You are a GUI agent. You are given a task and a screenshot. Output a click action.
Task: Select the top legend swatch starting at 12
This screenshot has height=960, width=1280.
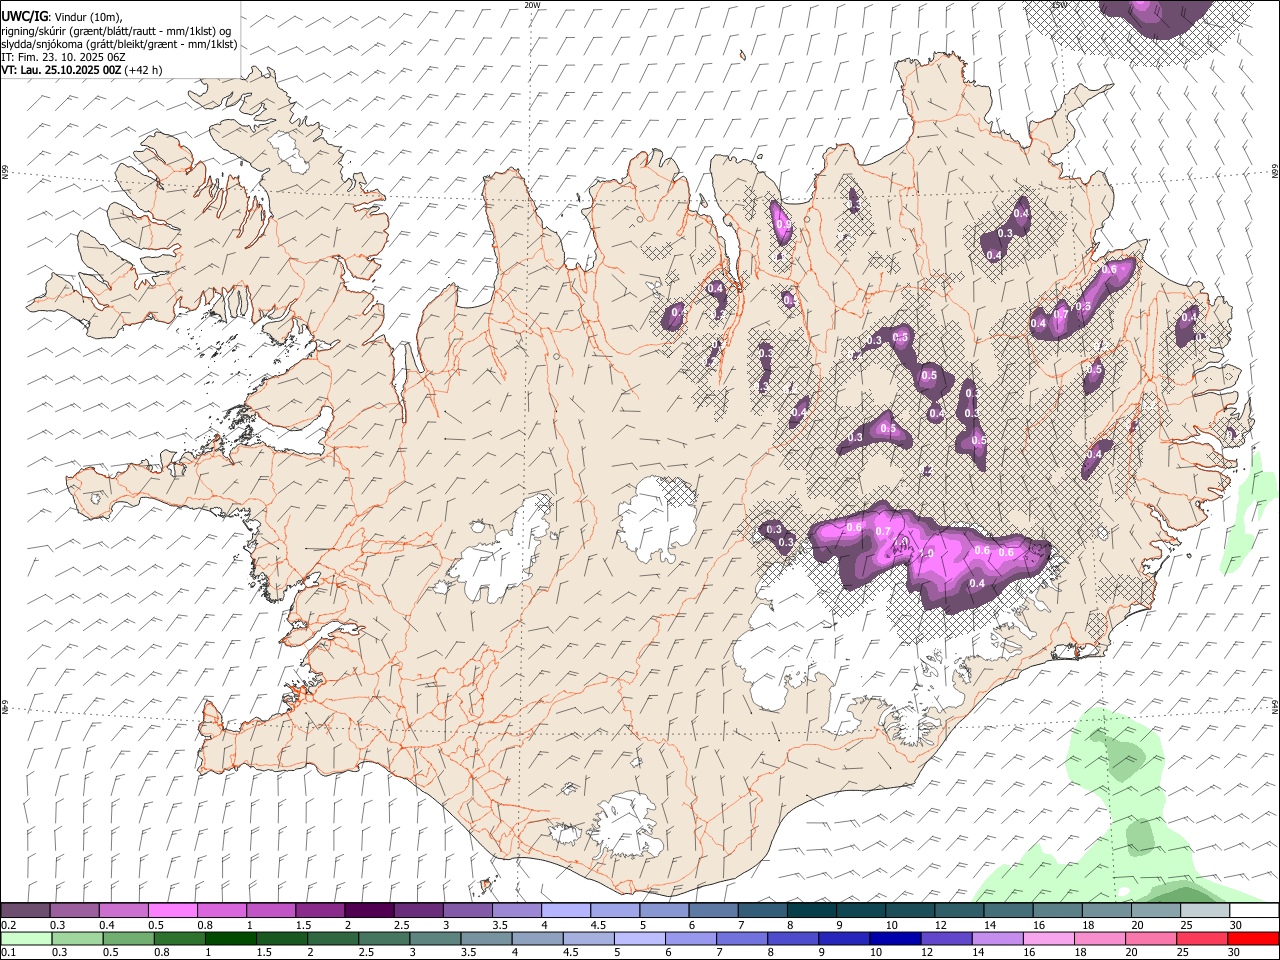point(959,911)
